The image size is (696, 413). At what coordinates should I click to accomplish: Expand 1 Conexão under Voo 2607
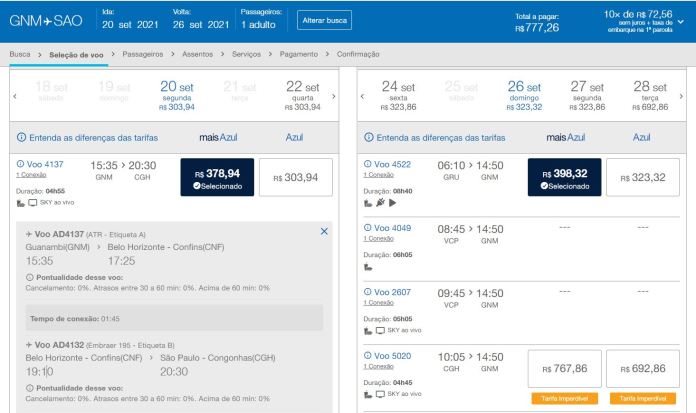tap(379, 303)
